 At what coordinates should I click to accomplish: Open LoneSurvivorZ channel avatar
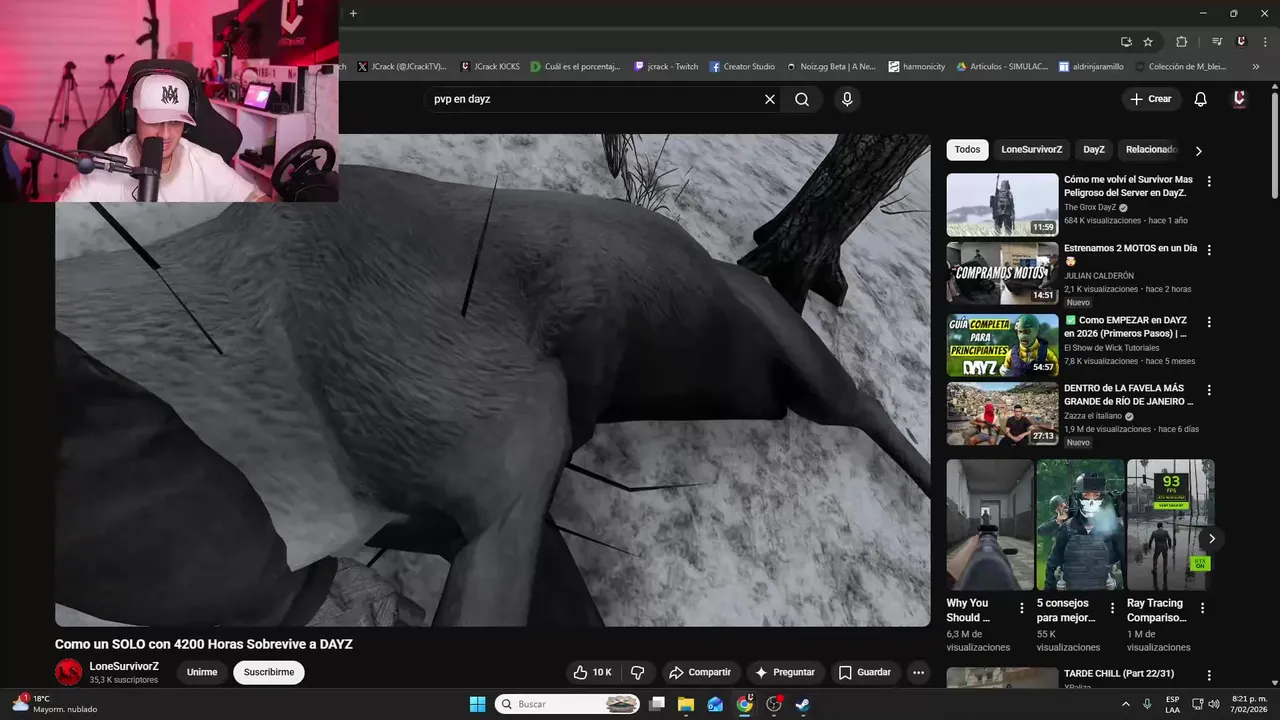[x=69, y=672]
